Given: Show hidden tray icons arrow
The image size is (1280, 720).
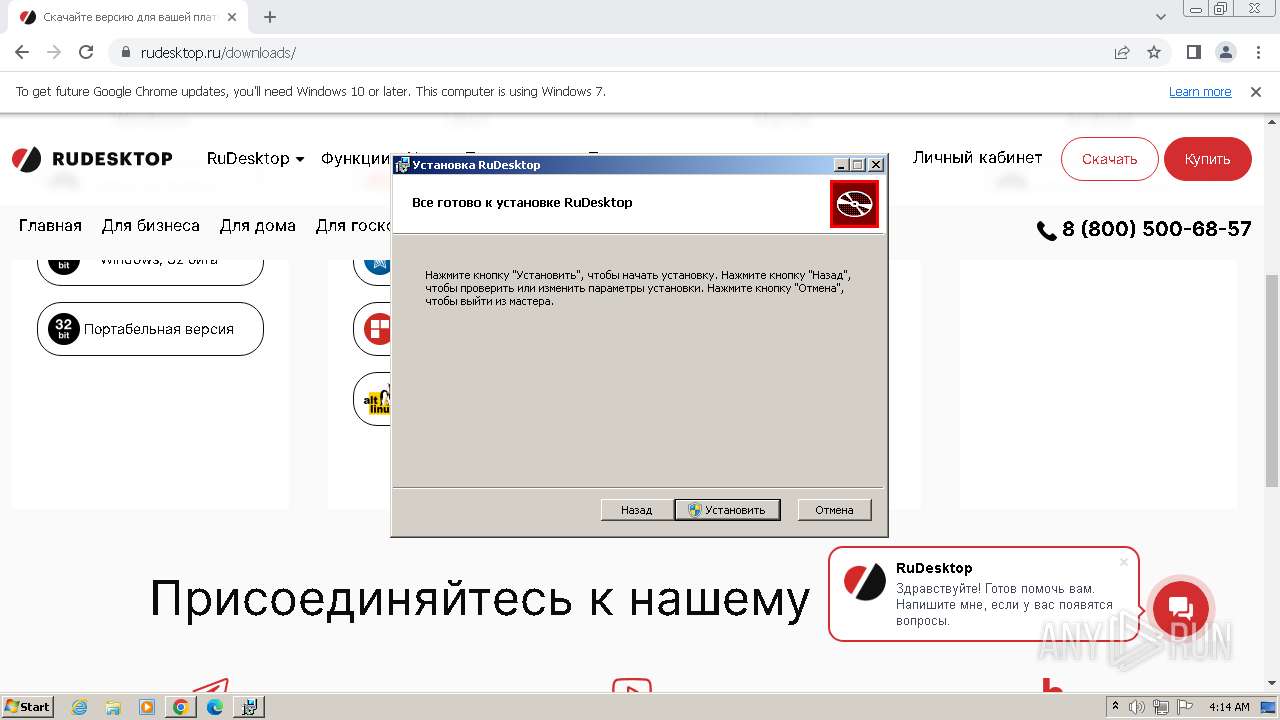Looking at the screenshot, I should tap(1116, 707).
